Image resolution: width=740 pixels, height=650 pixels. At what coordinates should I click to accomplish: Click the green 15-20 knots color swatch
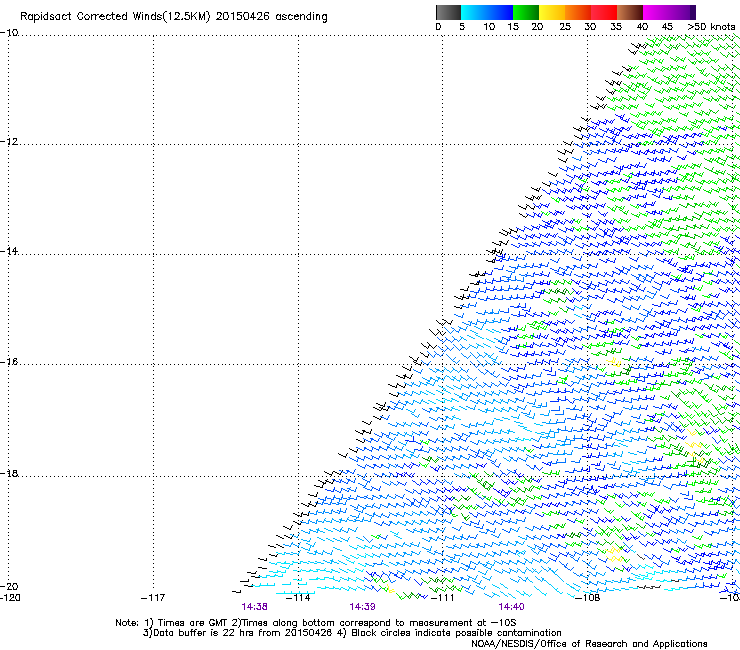point(526,12)
